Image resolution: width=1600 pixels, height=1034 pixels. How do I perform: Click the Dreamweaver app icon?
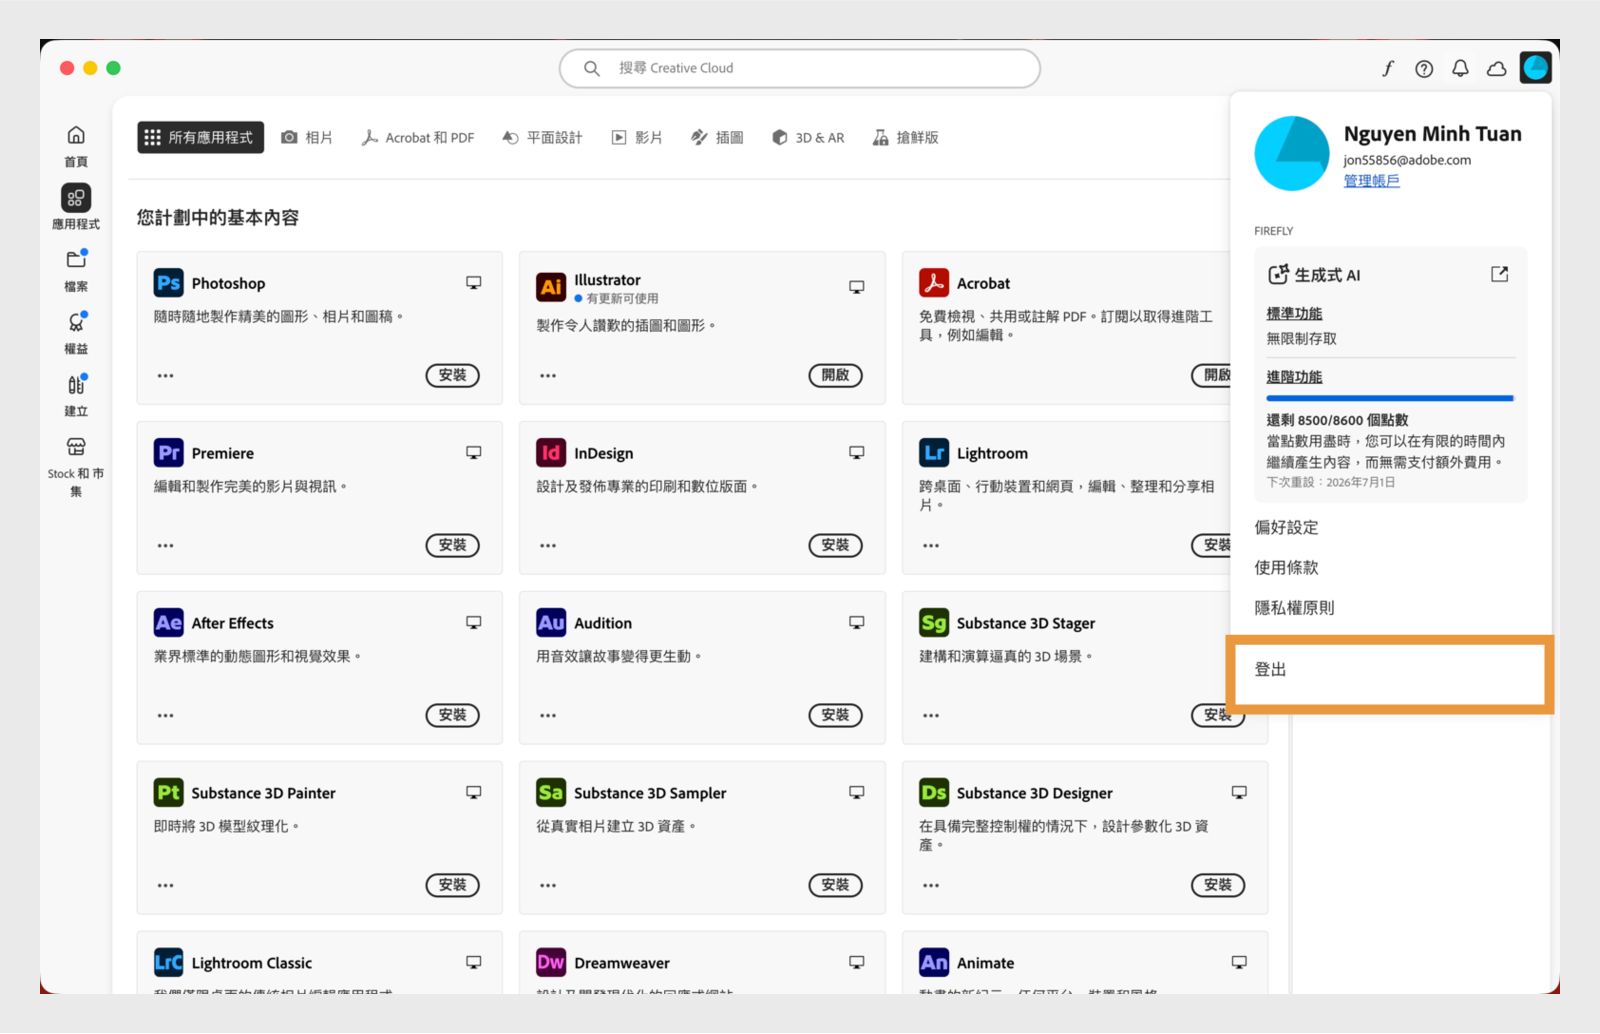551,963
